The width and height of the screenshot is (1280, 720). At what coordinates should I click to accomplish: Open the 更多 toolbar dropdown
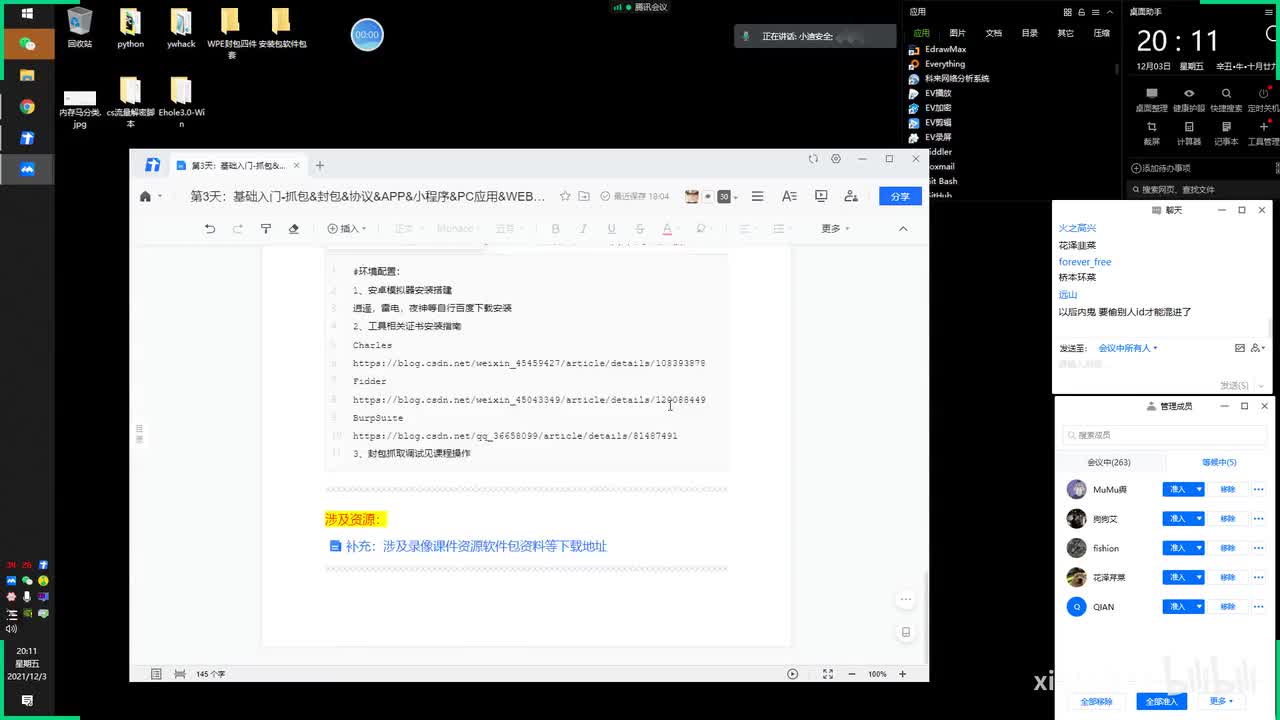[835, 229]
